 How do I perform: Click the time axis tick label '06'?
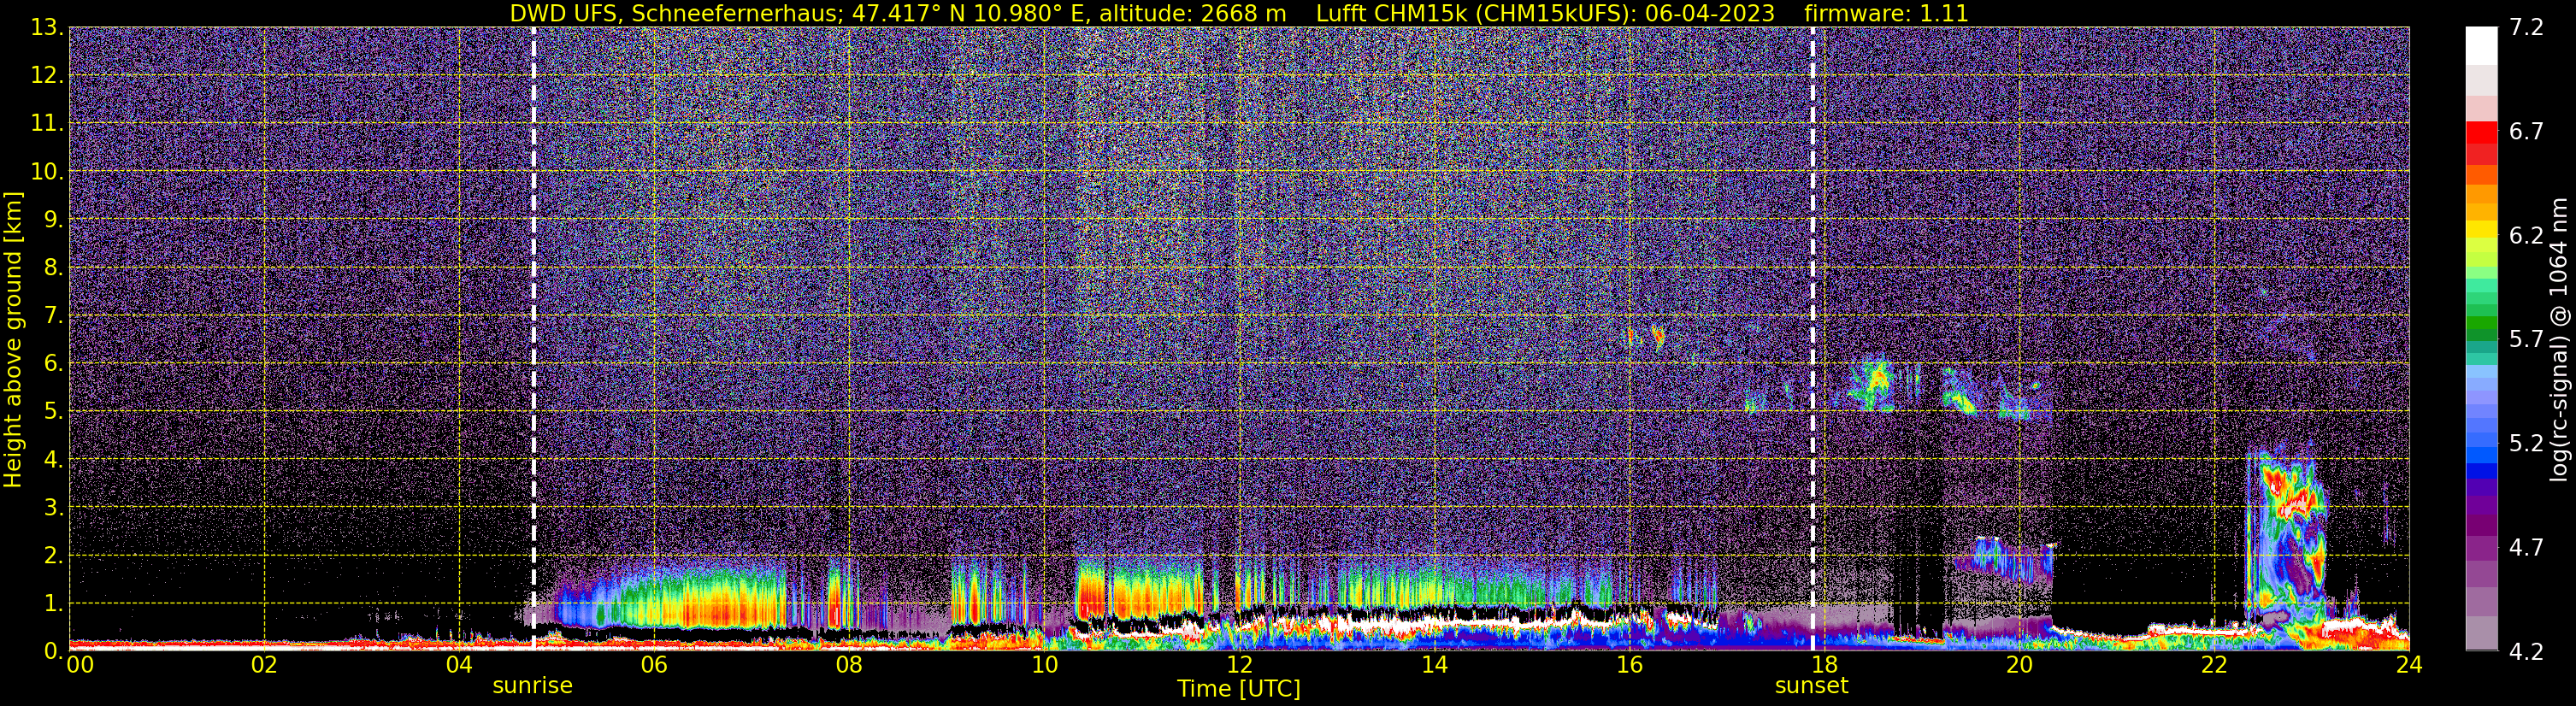654,665
